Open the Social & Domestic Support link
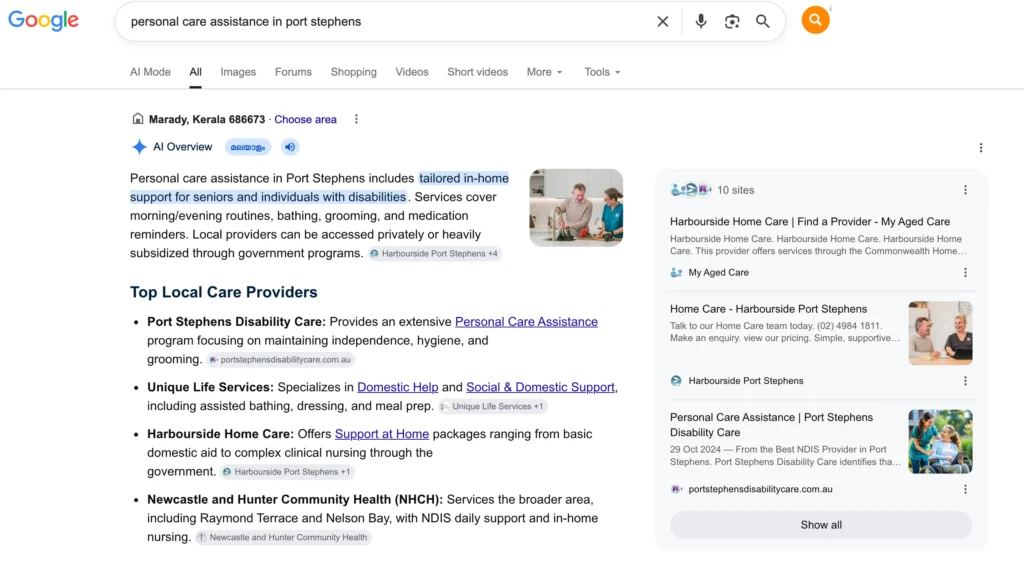The width and height of the screenshot is (1024, 564). pyautogui.click(x=540, y=387)
